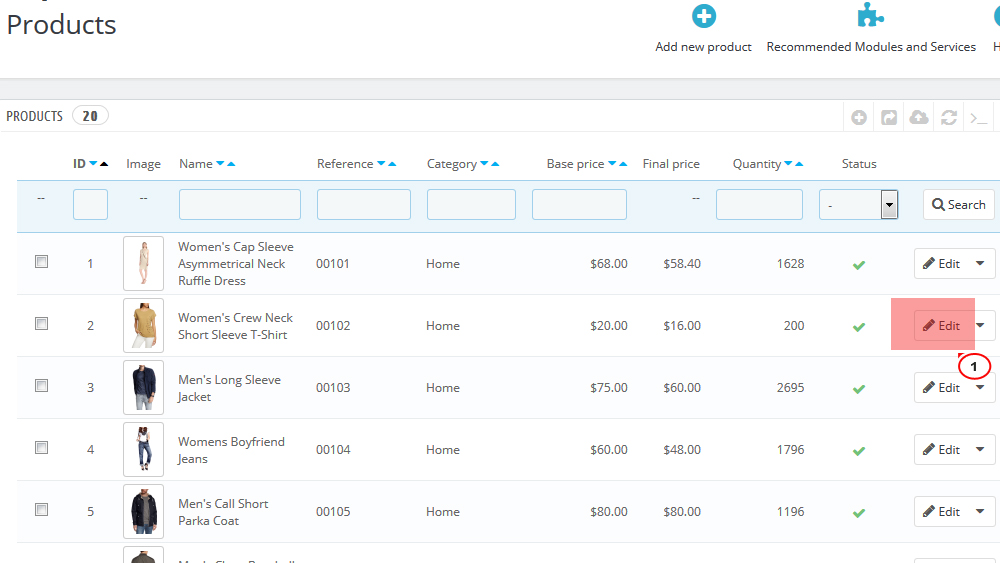Viewport: 1000px width, 563px height.
Task: Select checkbox for product ID 3
Action: [x=41, y=385]
